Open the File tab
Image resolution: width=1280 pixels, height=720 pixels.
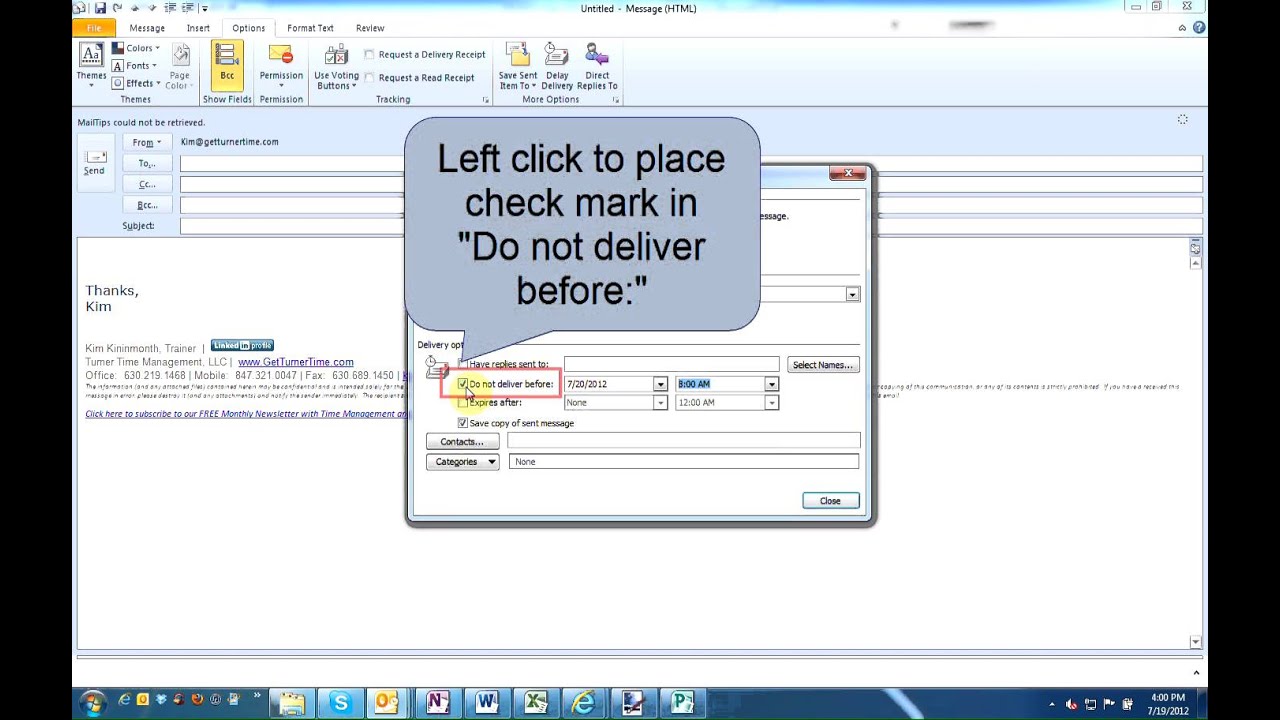pyautogui.click(x=94, y=28)
